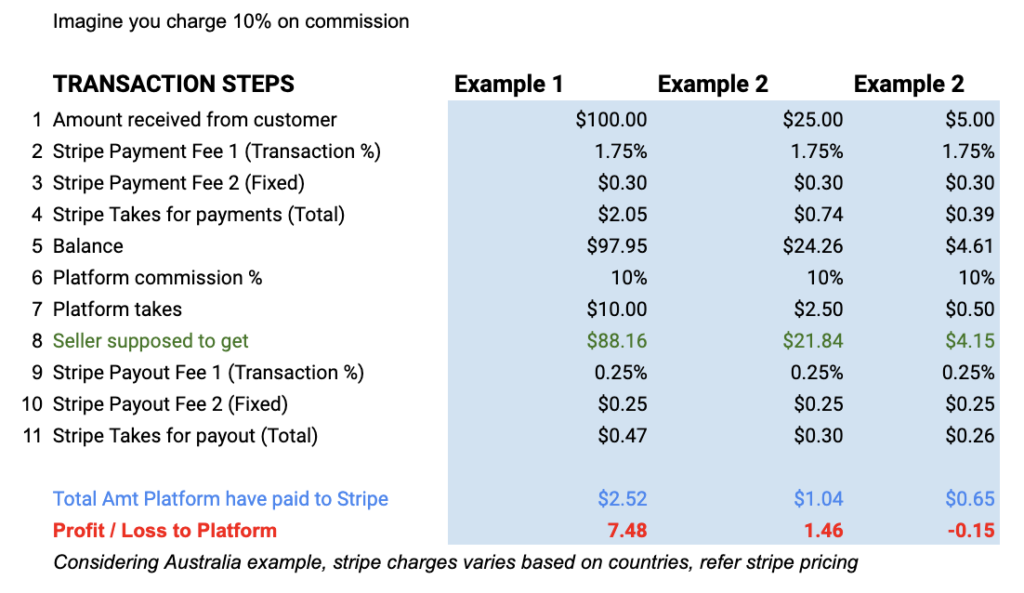Select the $24.26 balance cell
The width and height of the screenshot is (1024, 593).
point(813,246)
